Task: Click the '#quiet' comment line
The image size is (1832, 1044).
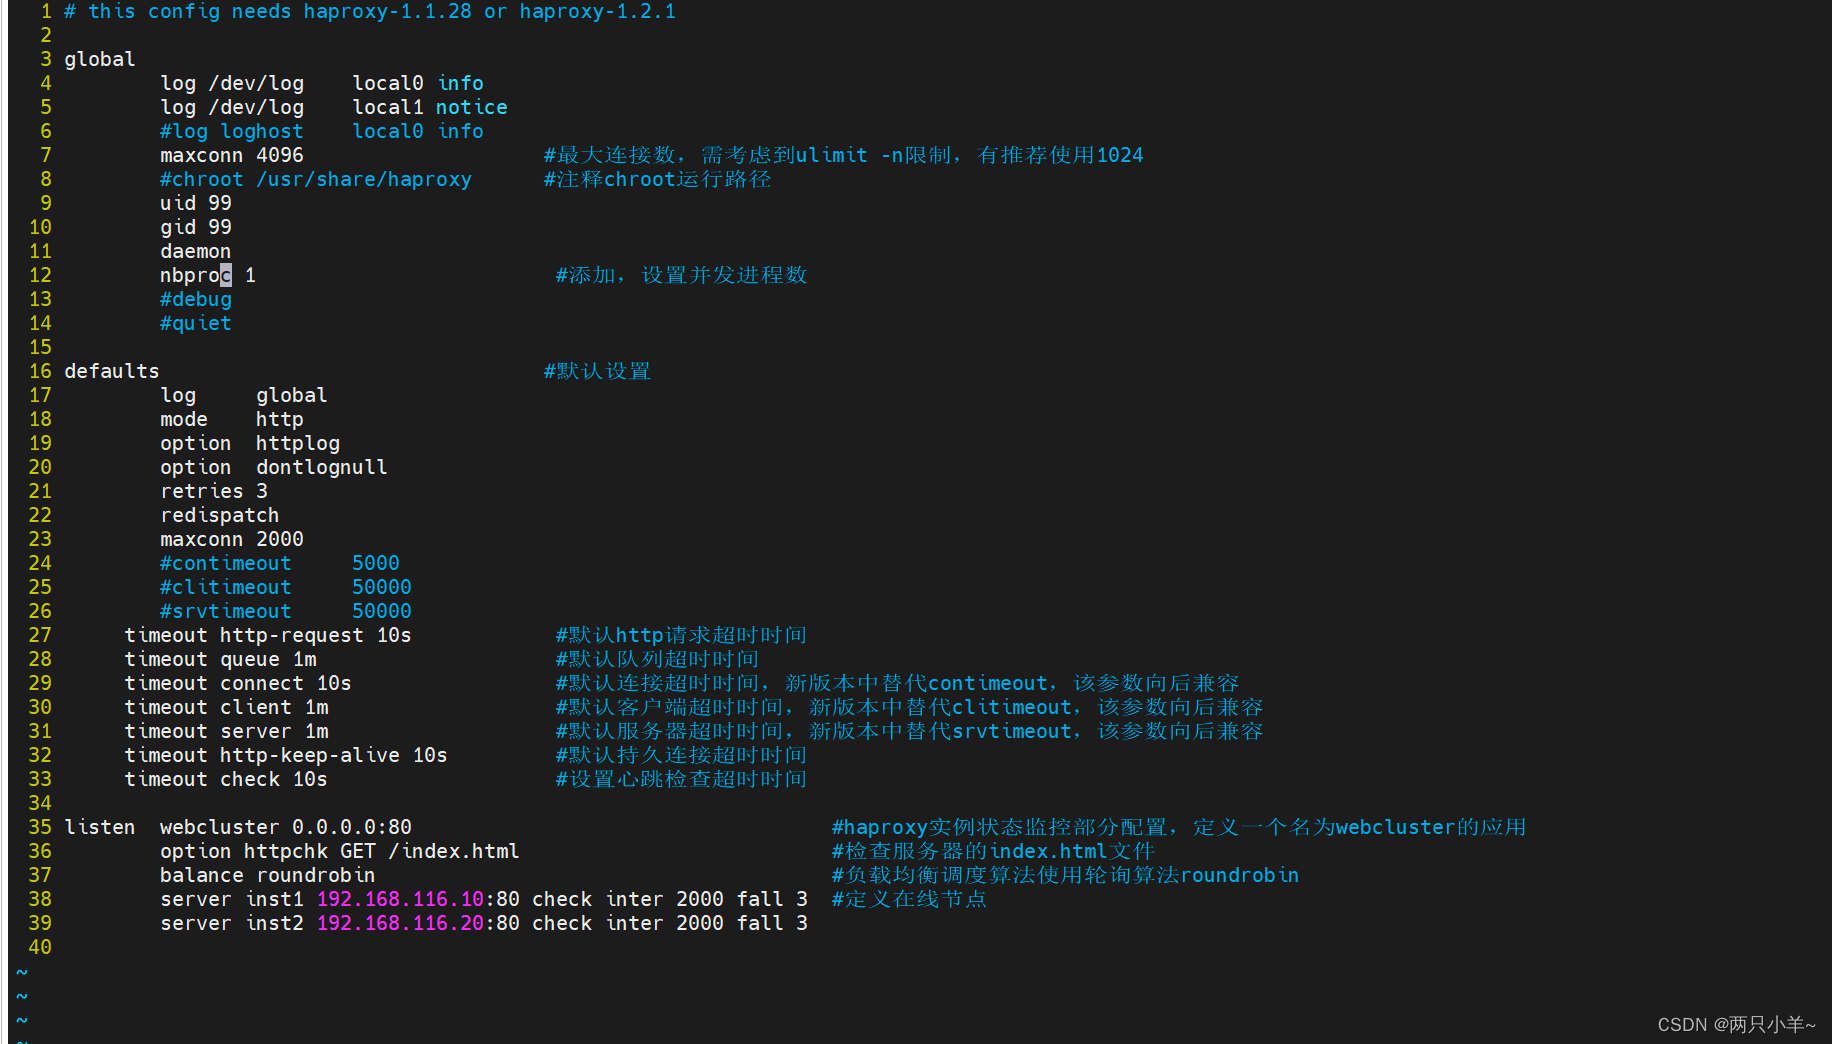Action: point(196,323)
